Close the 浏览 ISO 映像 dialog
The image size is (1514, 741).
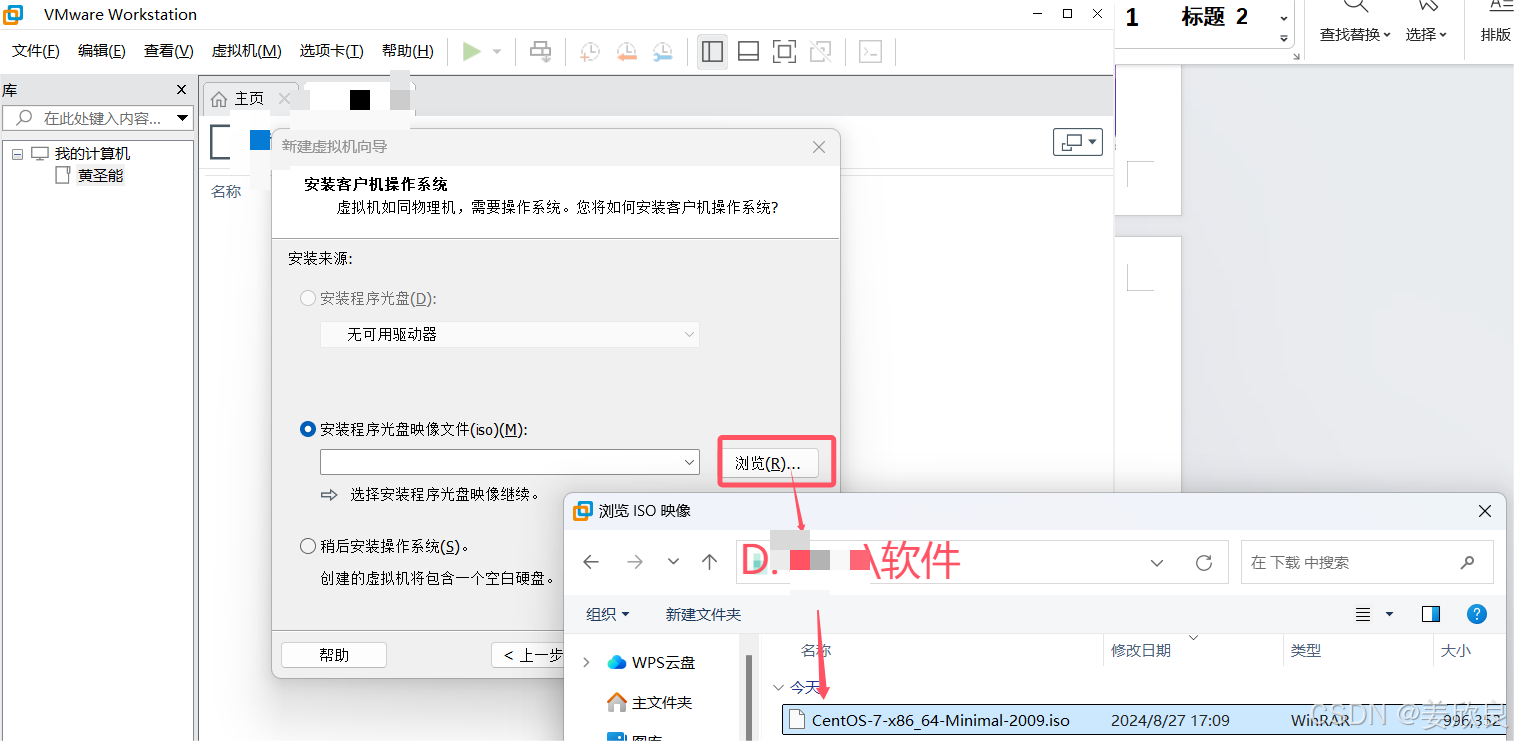pos(1485,511)
